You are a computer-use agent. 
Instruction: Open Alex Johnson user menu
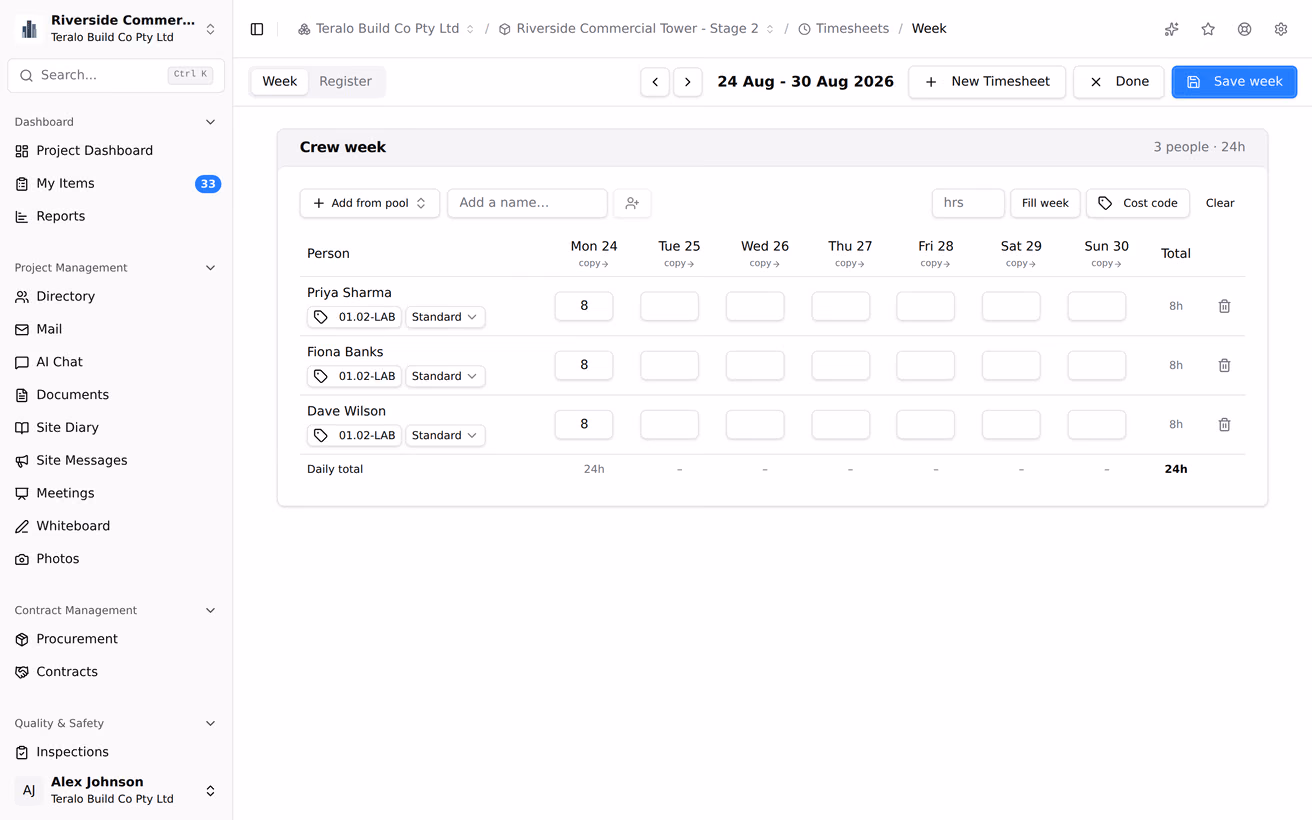click(116, 790)
